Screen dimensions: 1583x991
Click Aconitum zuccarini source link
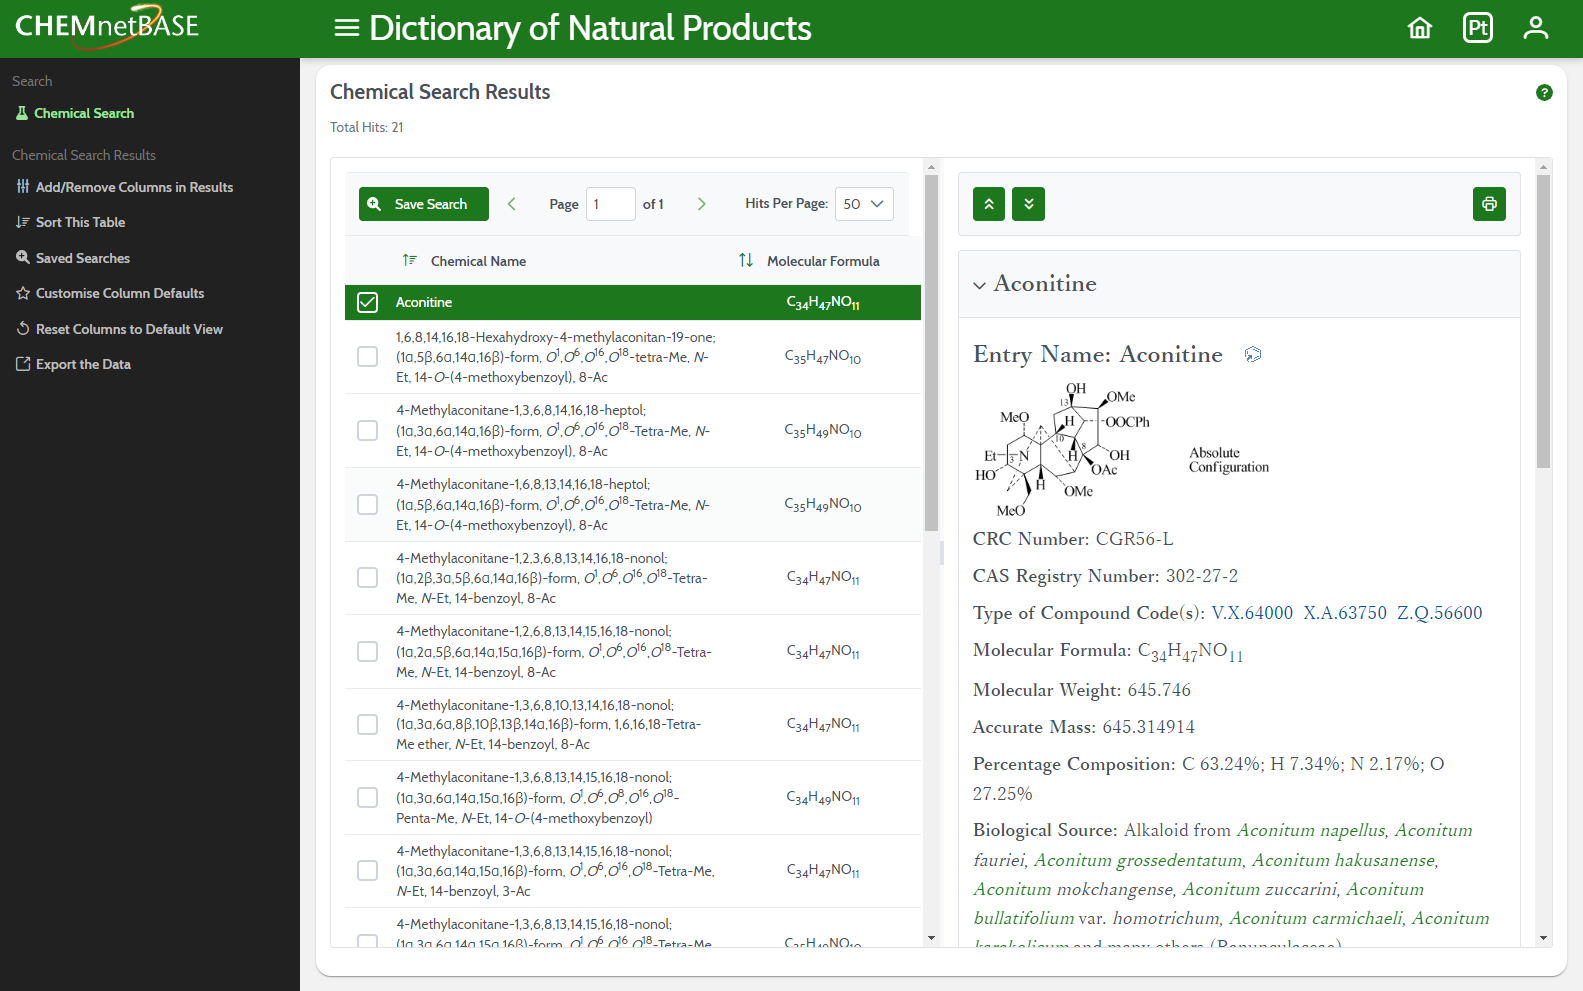coord(1260,889)
